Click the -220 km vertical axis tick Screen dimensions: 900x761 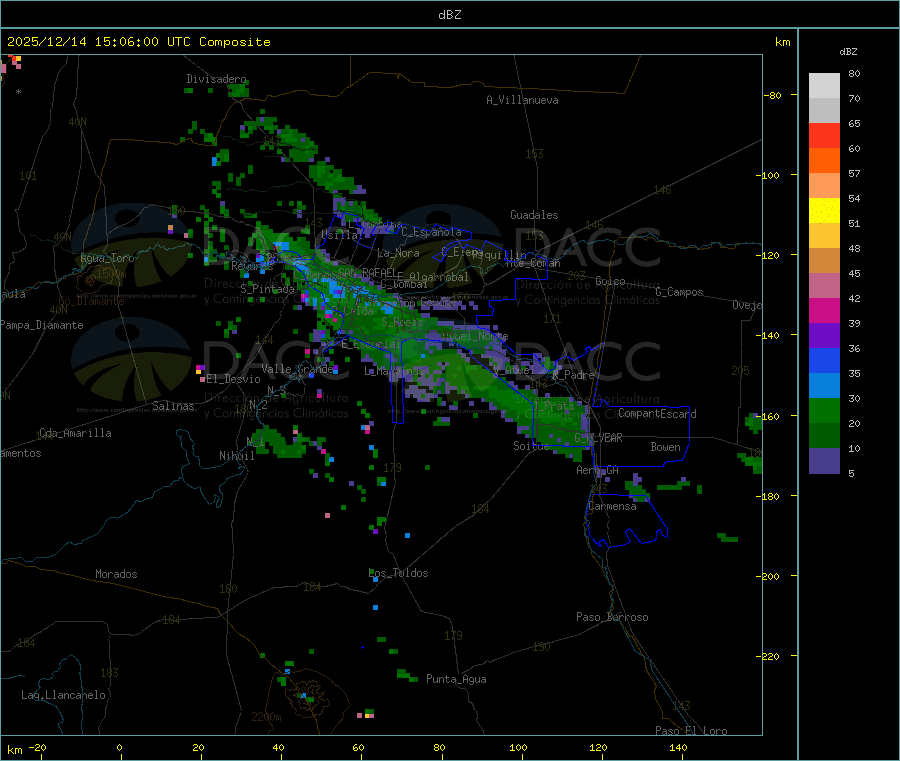click(767, 657)
